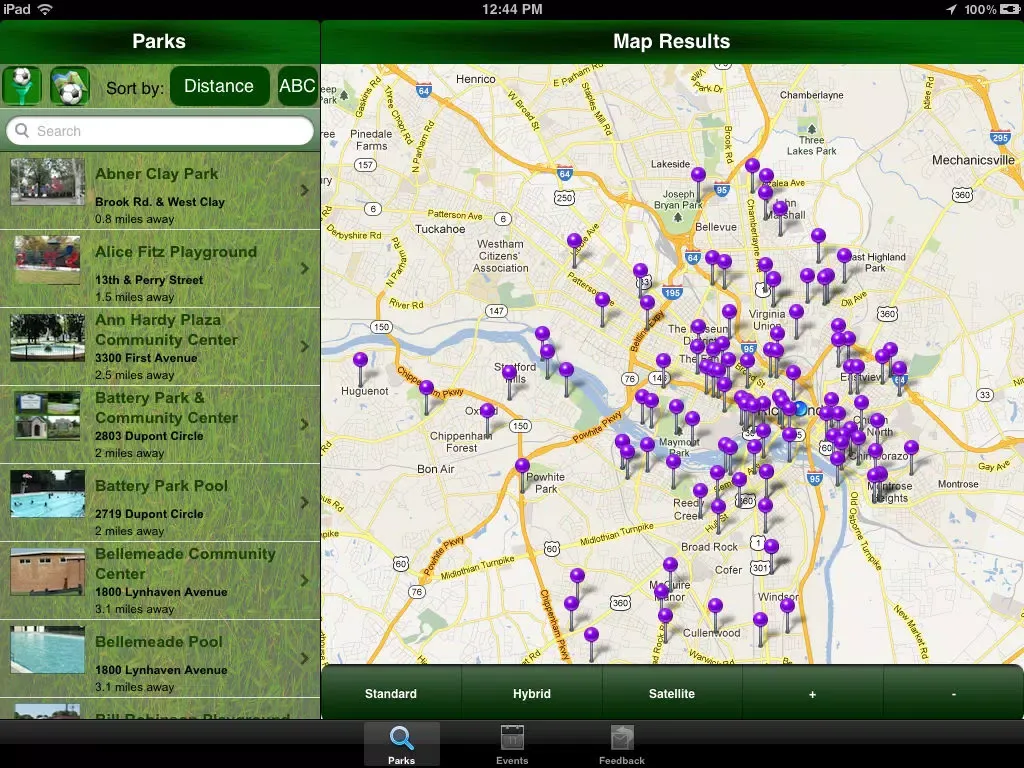The width and height of the screenshot is (1024, 768).
Task: Sort parks by Distance
Action: click(x=219, y=86)
